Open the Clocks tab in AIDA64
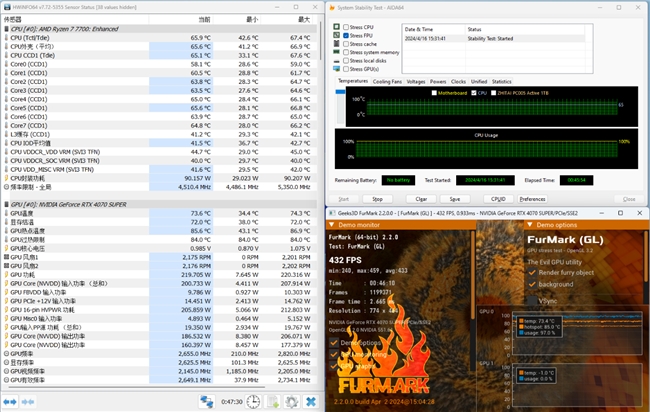Image resolution: width=650 pixels, height=412 pixels. point(458,82)
